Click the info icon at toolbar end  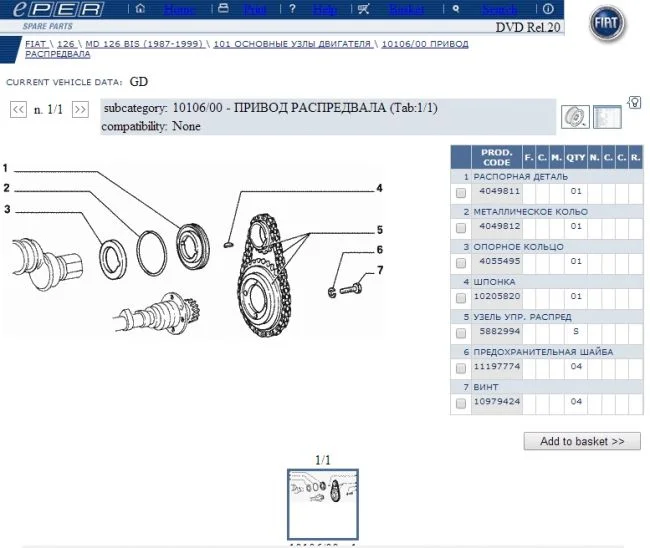pos(547,9)
